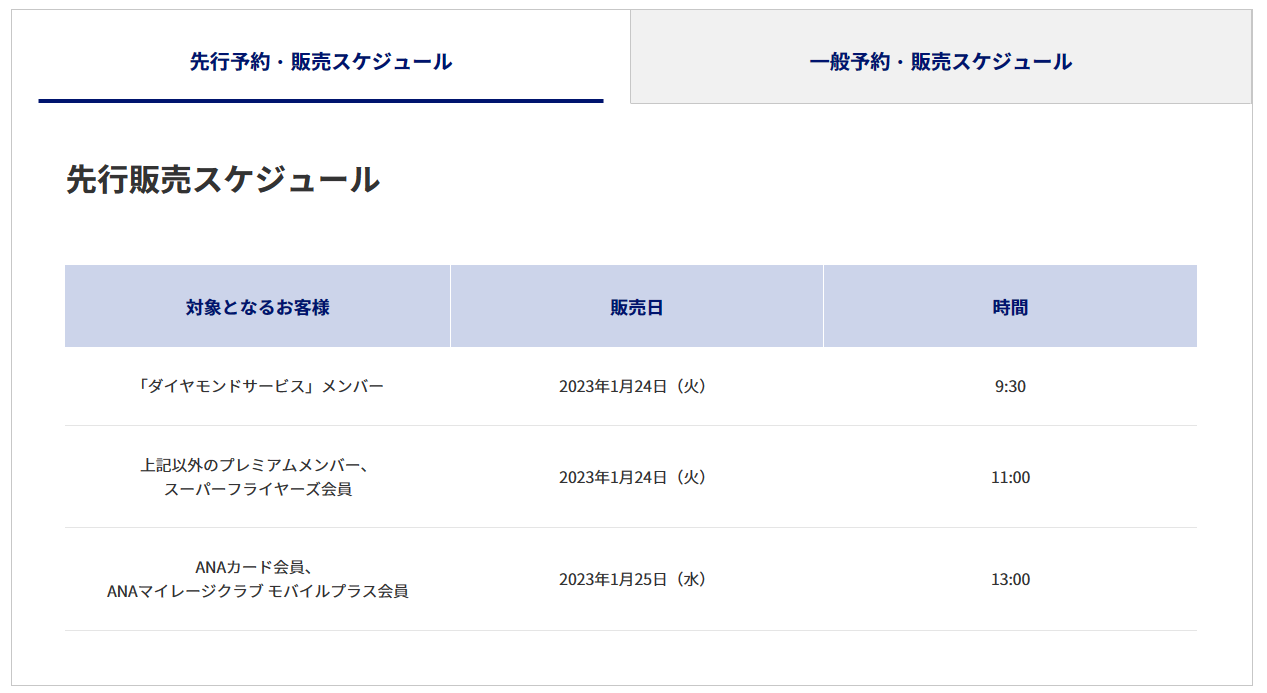Select the 11:00 time entry
Image resolution: width=1267 pixels, height=693 pixels.
[x=1010, y=477]
